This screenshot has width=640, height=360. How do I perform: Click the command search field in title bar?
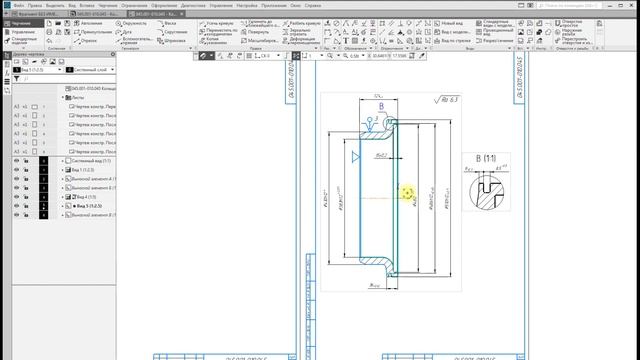pyautogui.click(x=569, y=6)
